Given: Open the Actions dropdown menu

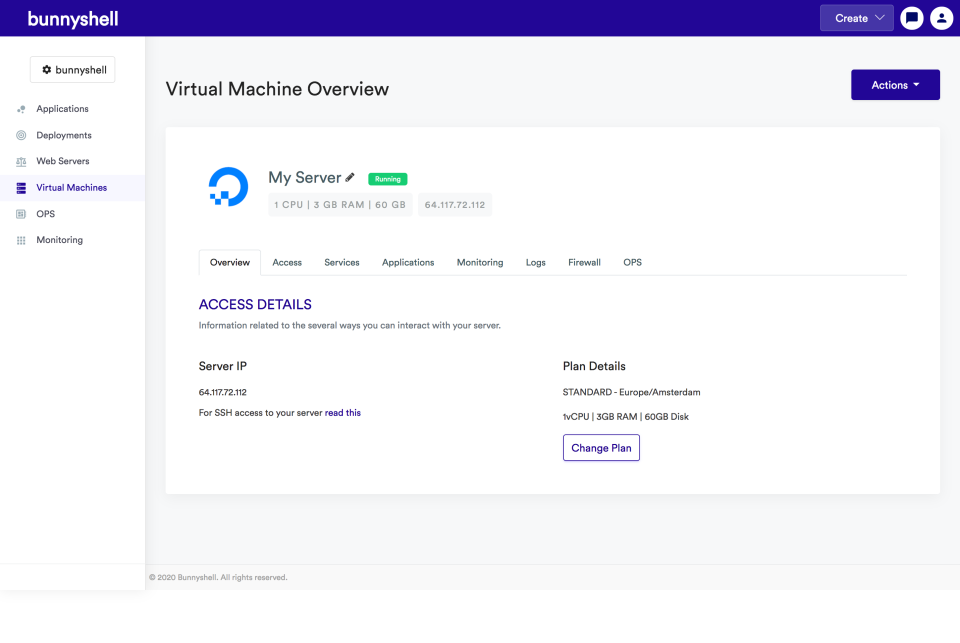Looking at the screenshot, I should click(895, 85).
